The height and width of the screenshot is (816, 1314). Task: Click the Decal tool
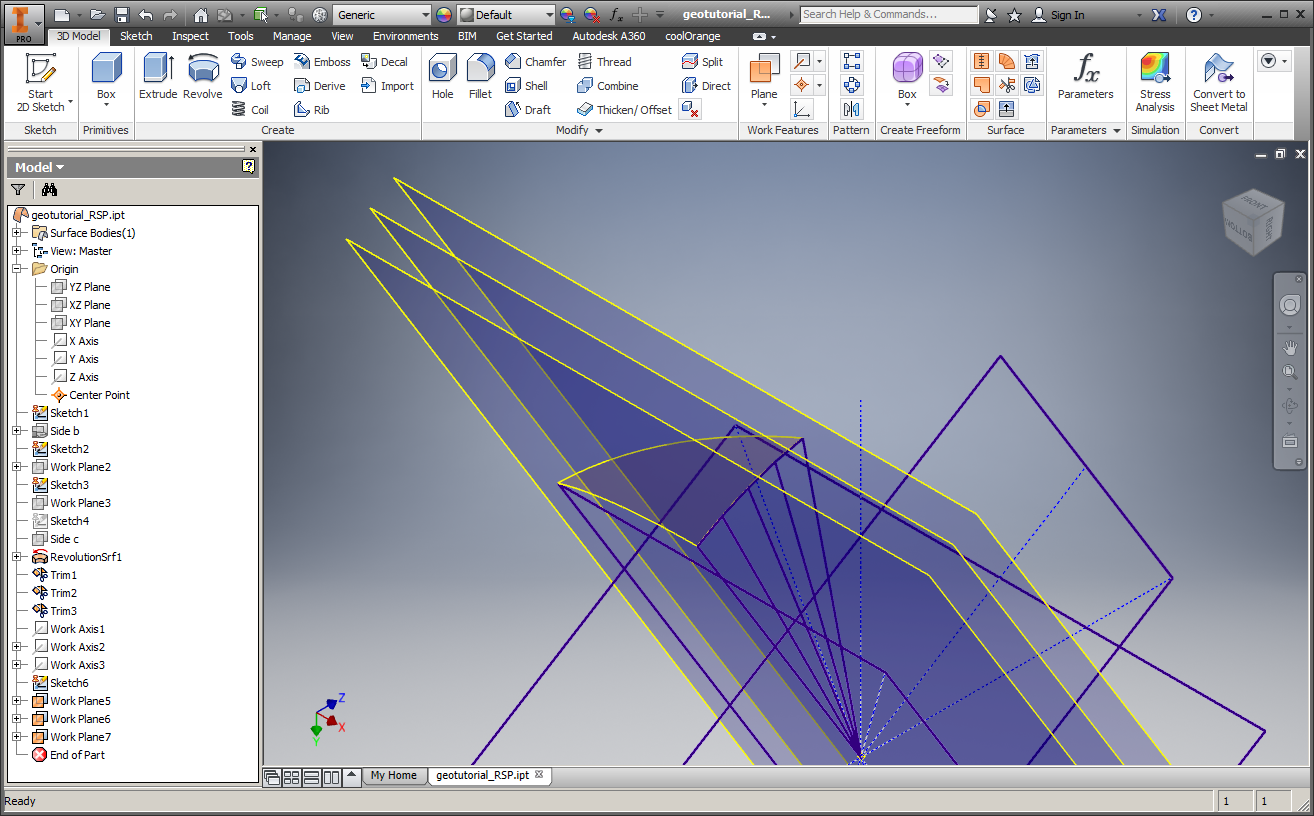click(x=384, y=62)
